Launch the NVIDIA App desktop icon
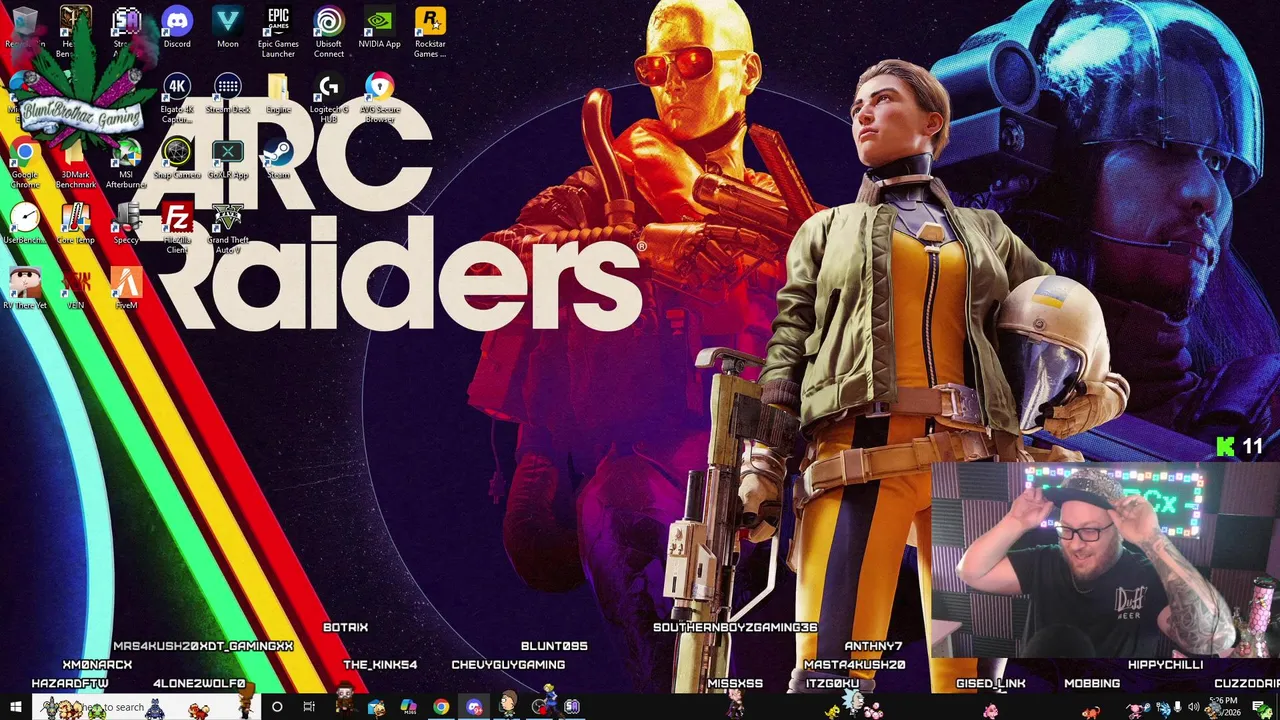Viewport: 1280px width, 720px height. pyautogui.click(x=379, y=28)
